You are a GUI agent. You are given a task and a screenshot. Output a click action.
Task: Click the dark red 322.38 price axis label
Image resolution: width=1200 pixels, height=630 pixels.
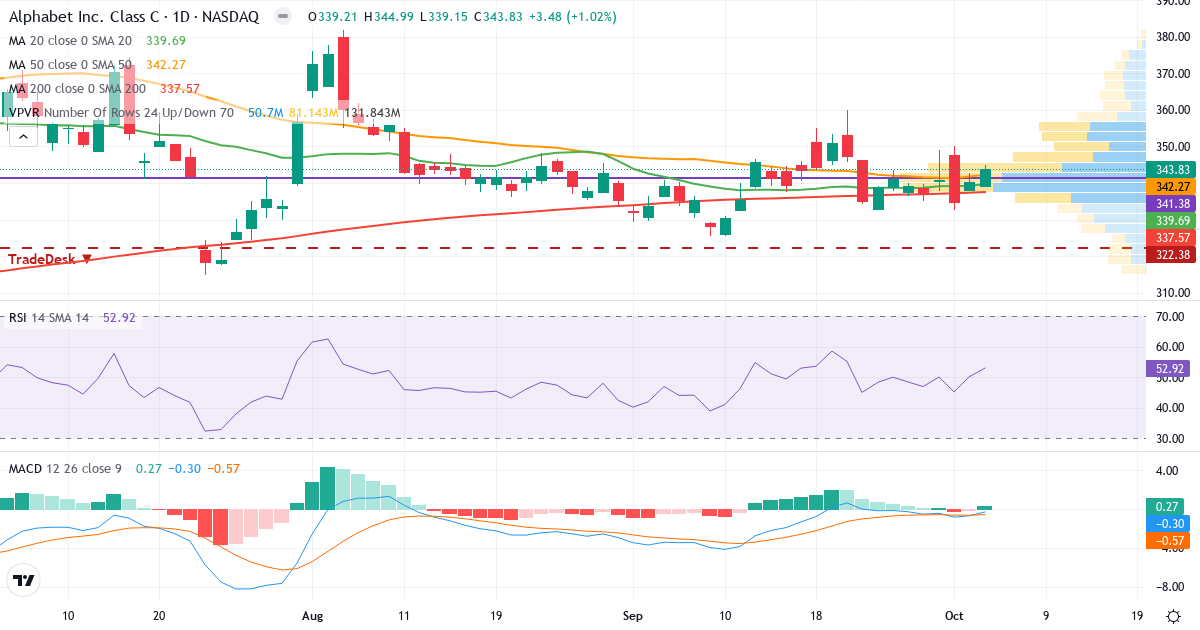(x=1171, y=255)
